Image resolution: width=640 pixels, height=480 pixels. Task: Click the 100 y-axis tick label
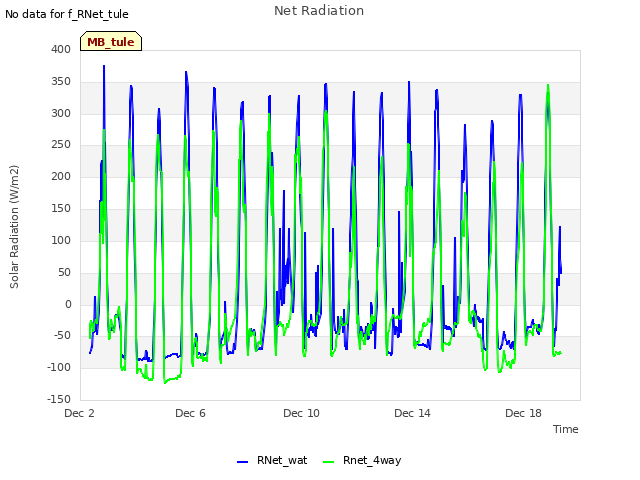[61, 240]
